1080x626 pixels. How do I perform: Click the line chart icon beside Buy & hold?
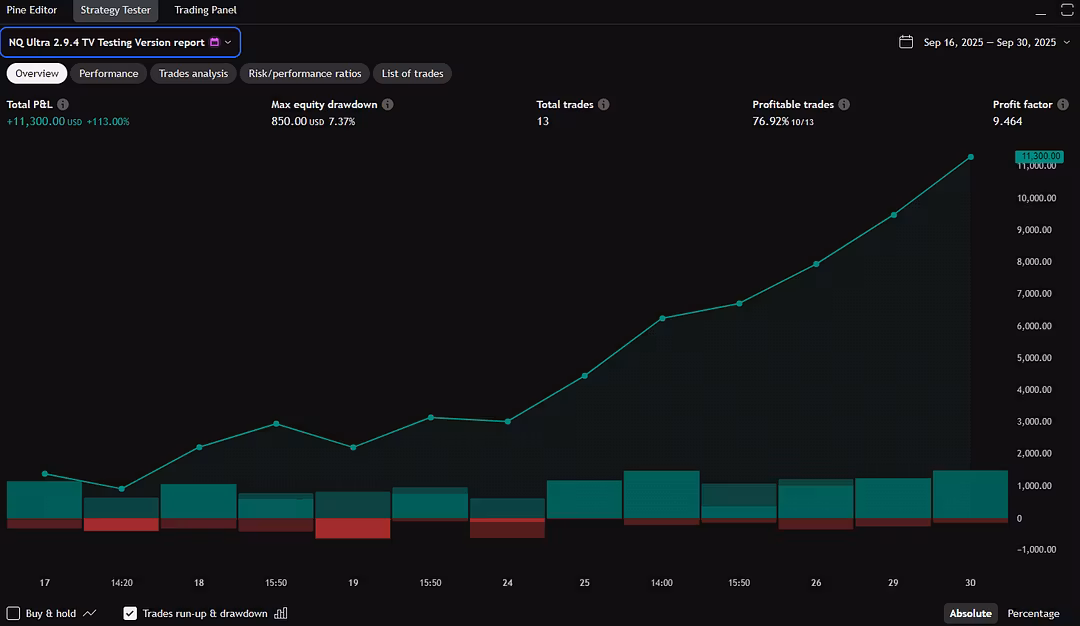click(x=90, y=613)
